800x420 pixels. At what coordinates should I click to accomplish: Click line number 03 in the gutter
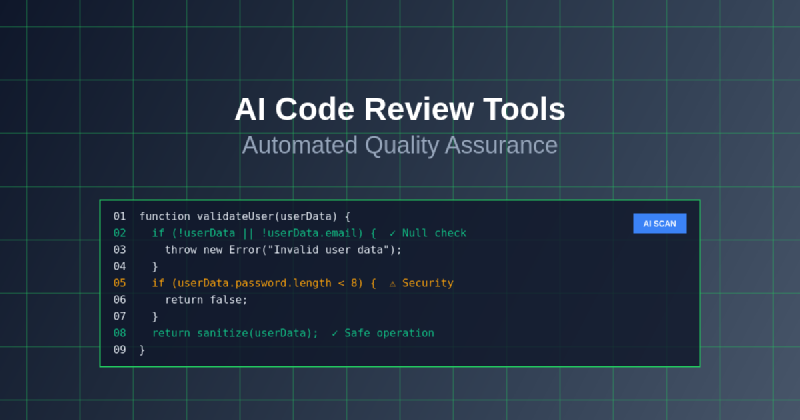(120, 250)
